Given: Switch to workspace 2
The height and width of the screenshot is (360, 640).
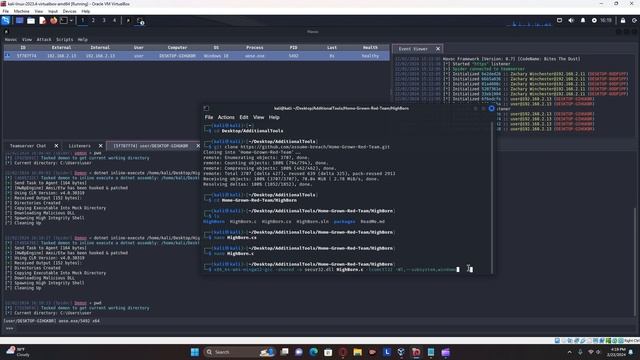Looking at the screenshot, I should tap(93, 20).
